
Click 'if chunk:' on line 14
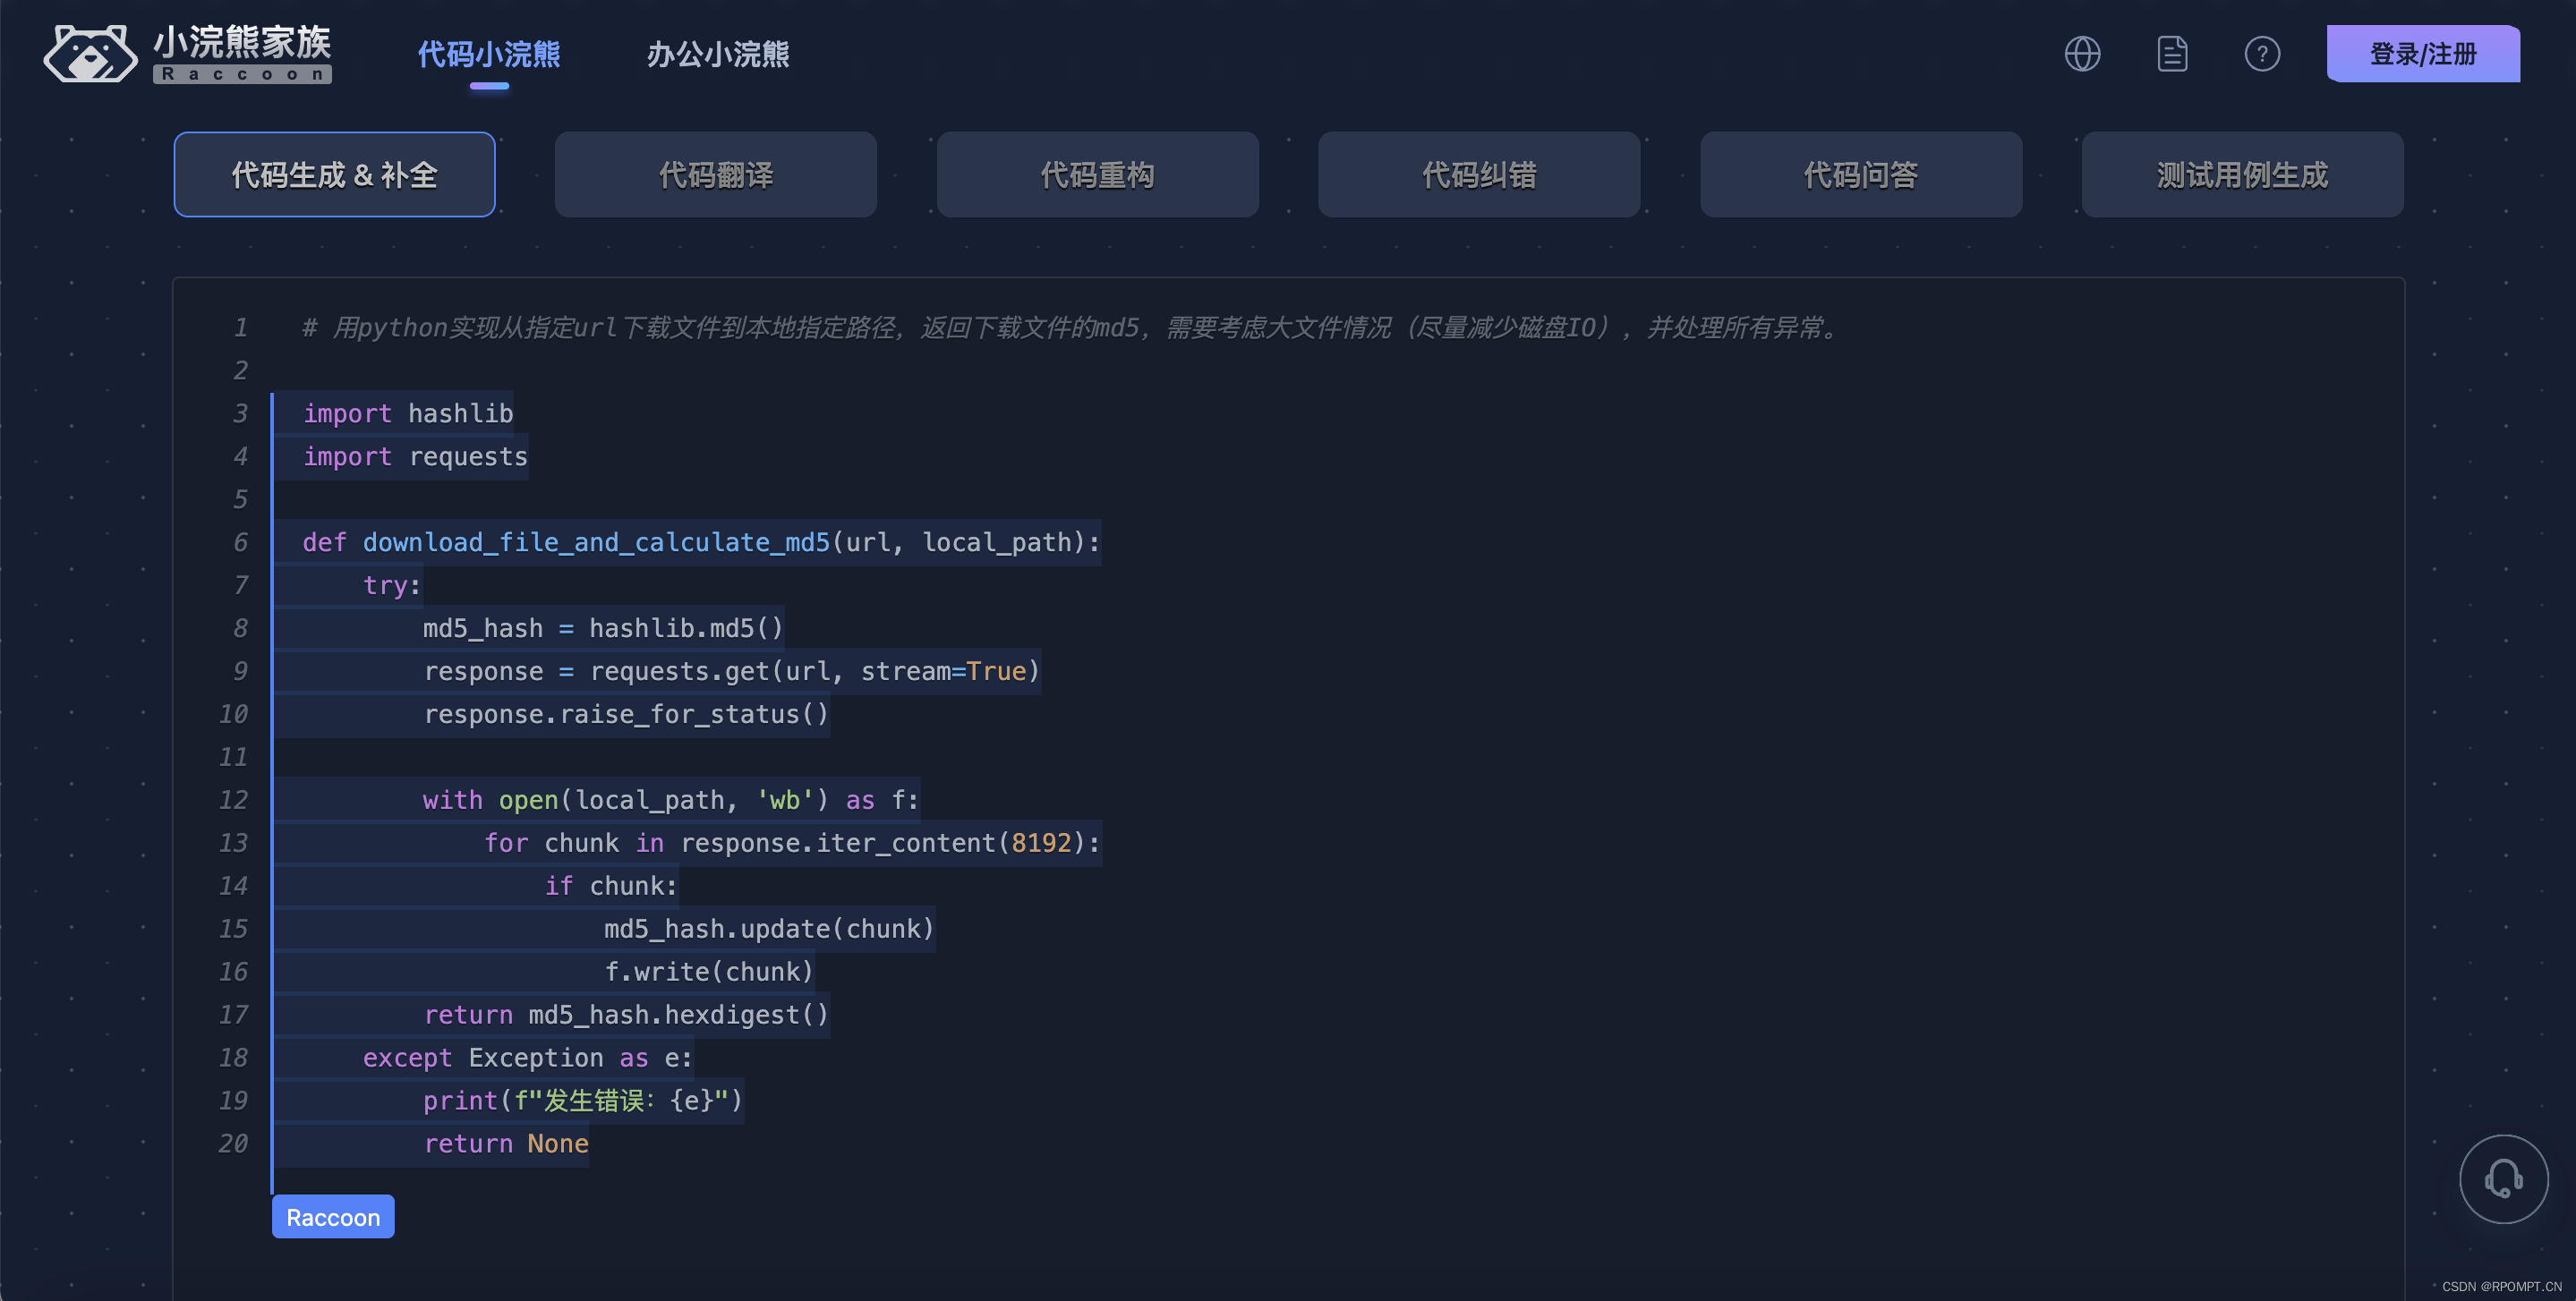click(x=611, y=886)
